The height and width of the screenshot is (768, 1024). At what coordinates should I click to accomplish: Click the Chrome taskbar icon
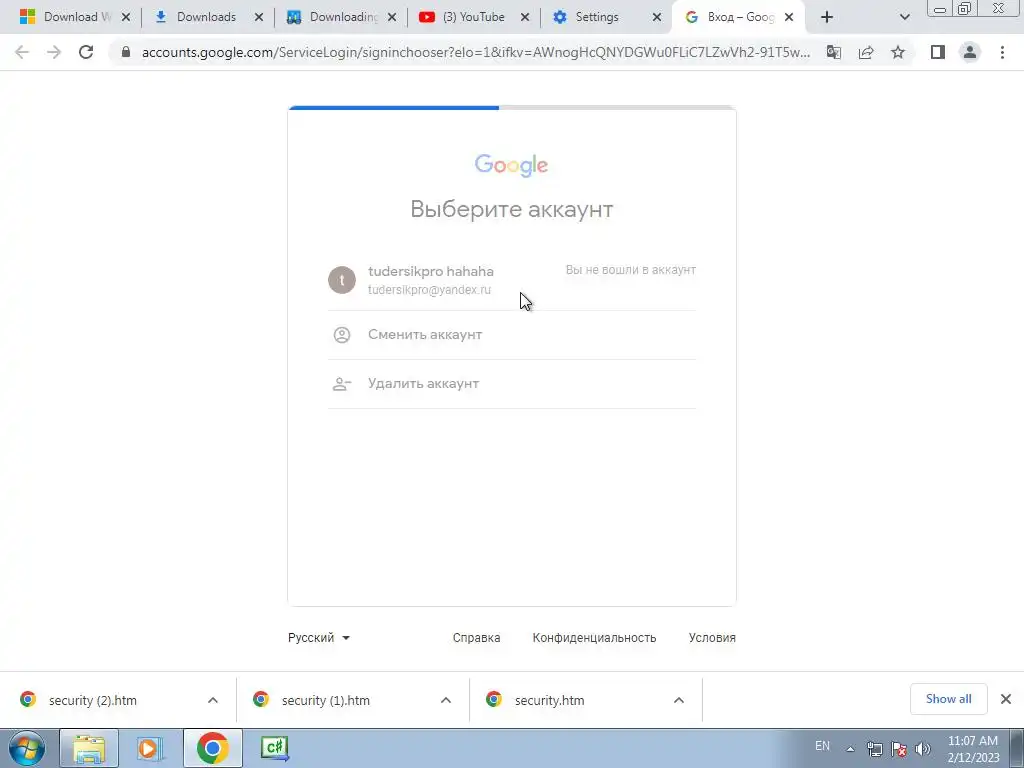click(212, 748)
